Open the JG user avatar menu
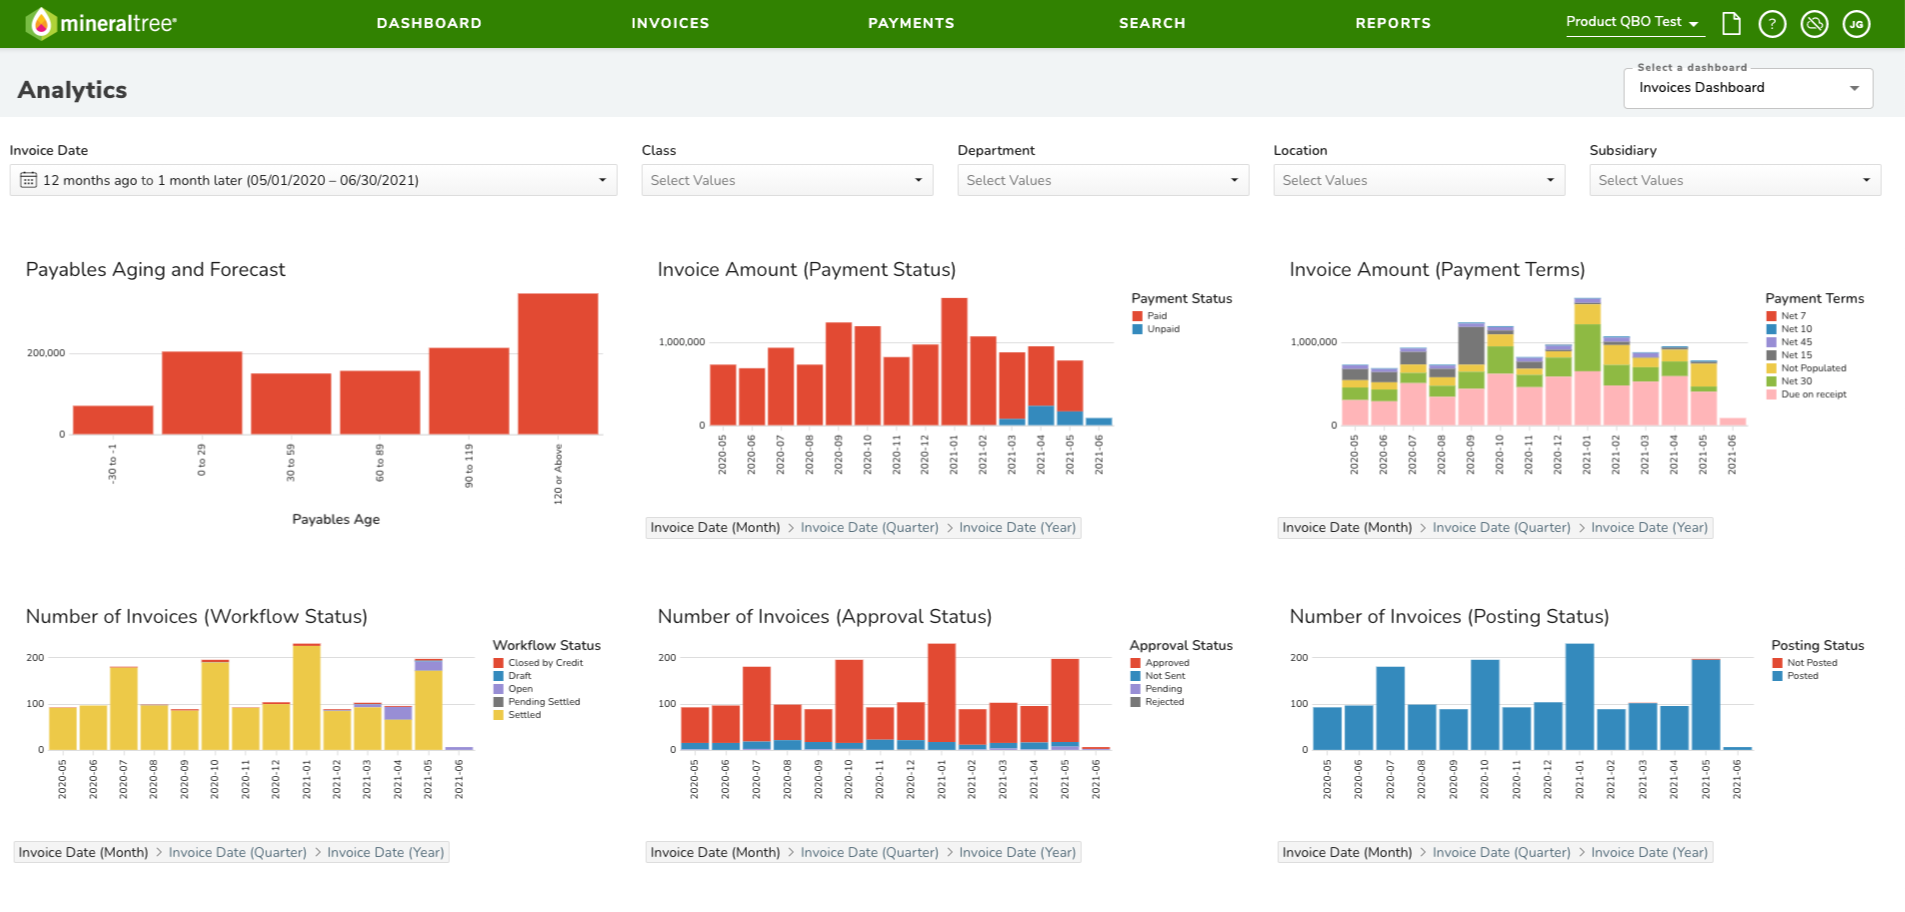 click(x=1856, y=23)
